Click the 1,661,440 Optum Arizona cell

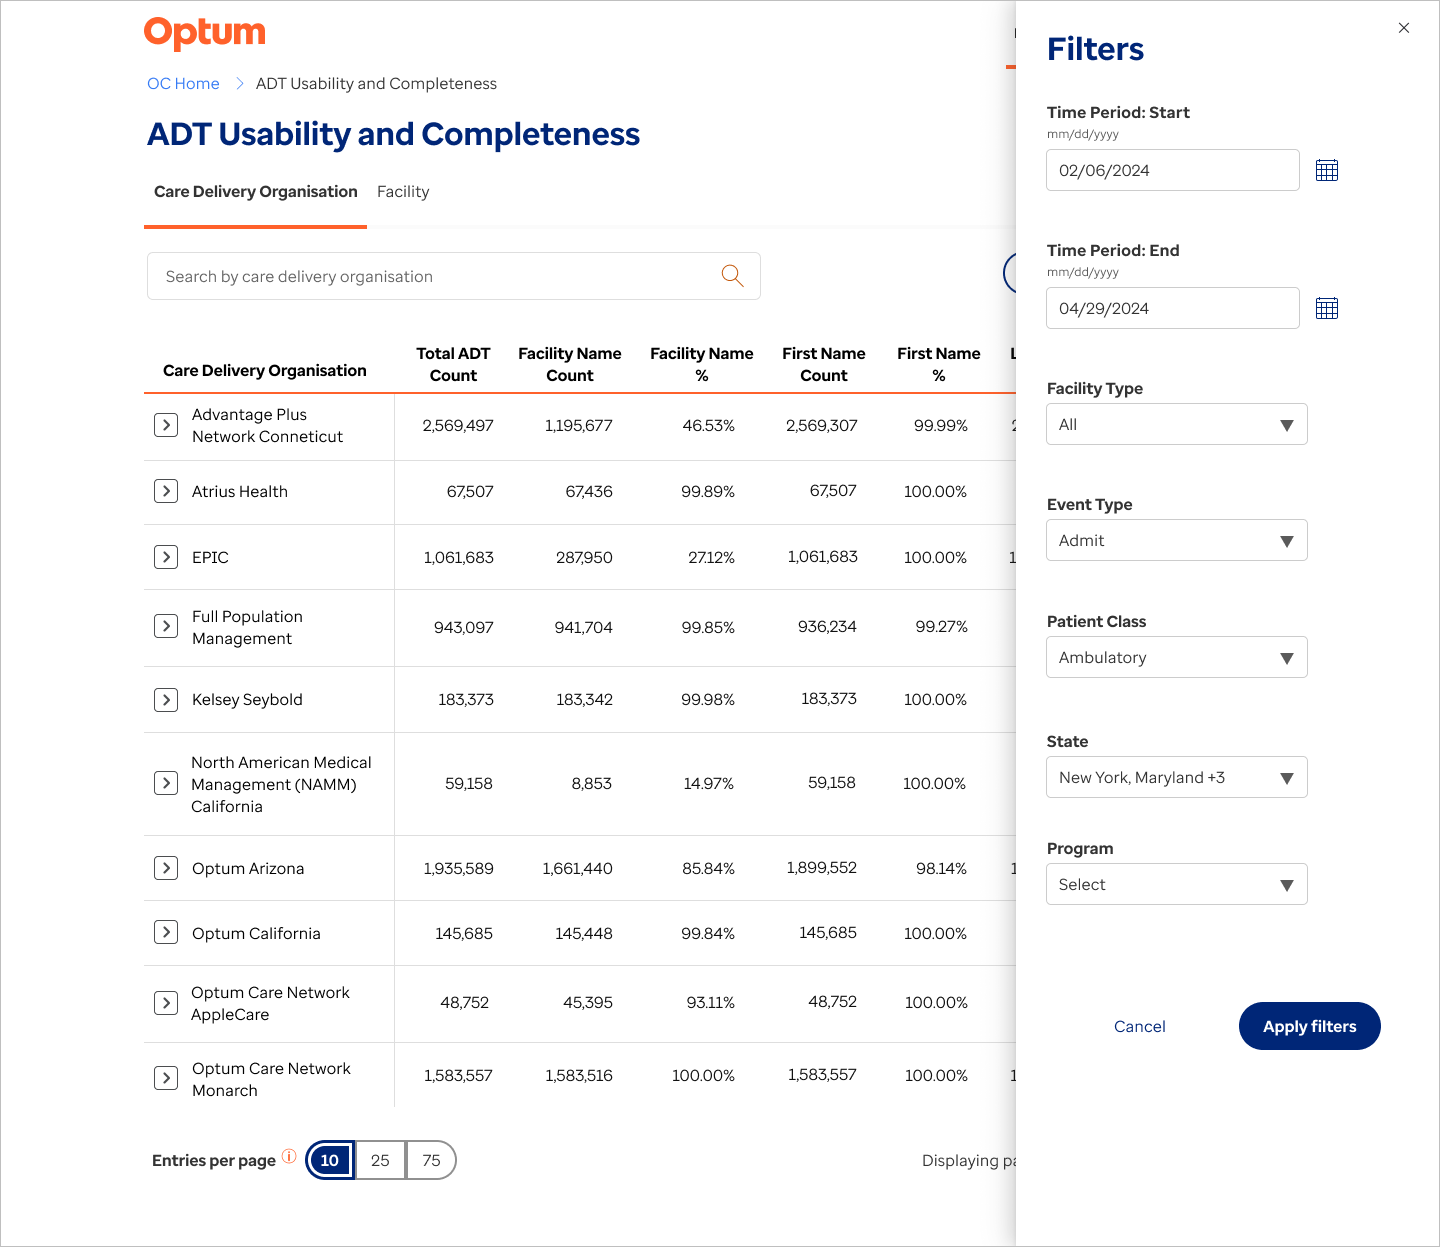coord(577,868)
